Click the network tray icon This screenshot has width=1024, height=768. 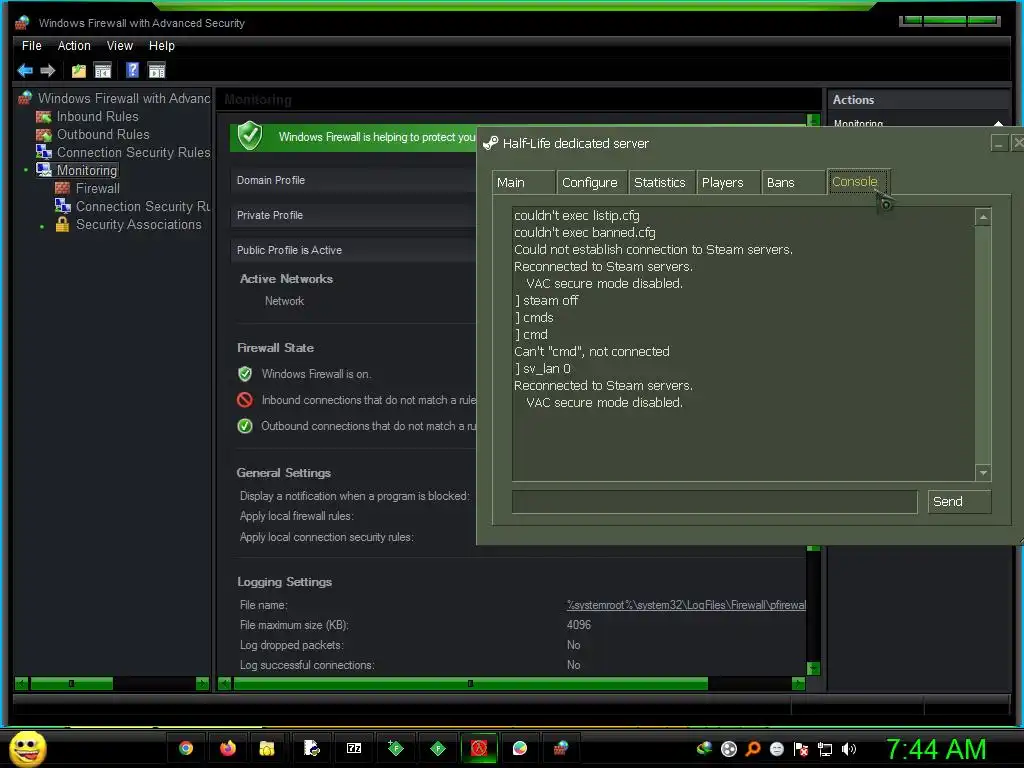[x=825, y=750]
